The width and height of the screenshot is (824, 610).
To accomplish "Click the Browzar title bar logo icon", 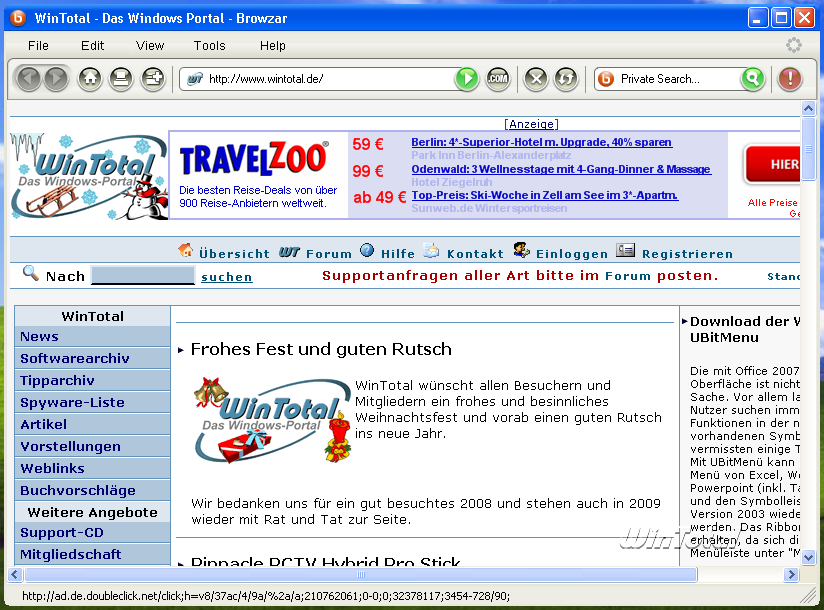I will click(18, 18).
